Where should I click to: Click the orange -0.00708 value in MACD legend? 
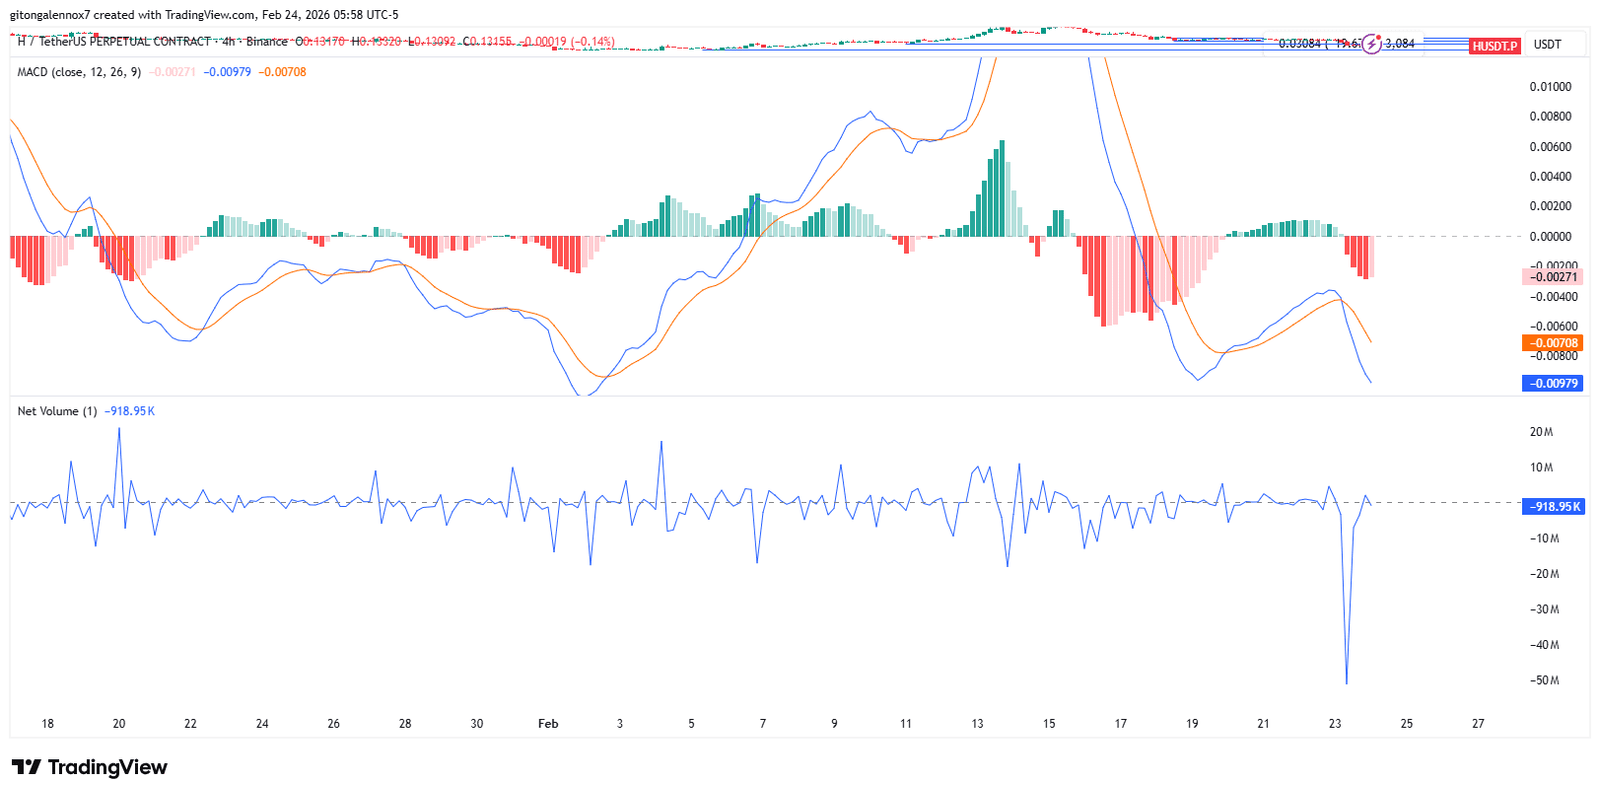282,72
